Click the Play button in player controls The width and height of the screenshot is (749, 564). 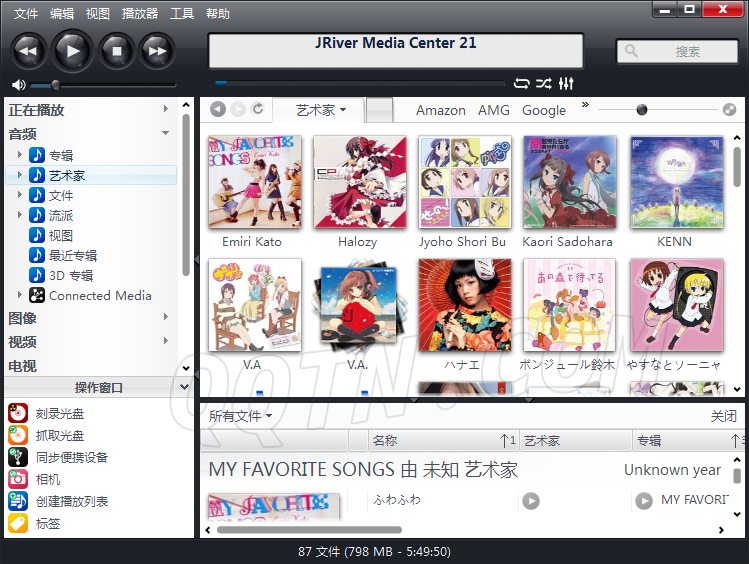pyautogui.click(x=72, y=49)
